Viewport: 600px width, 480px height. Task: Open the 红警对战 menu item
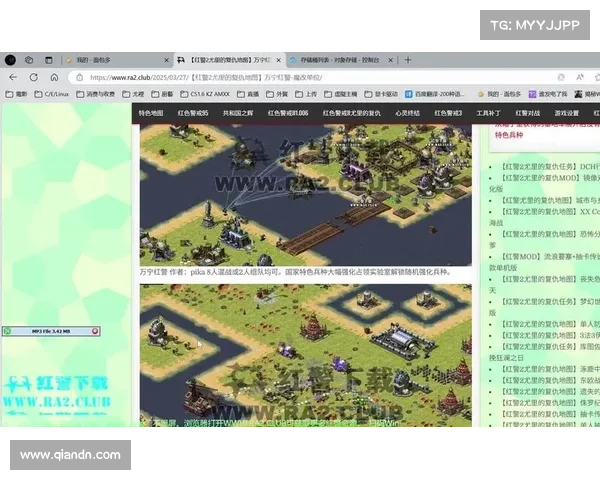click(x=528, y=113)
